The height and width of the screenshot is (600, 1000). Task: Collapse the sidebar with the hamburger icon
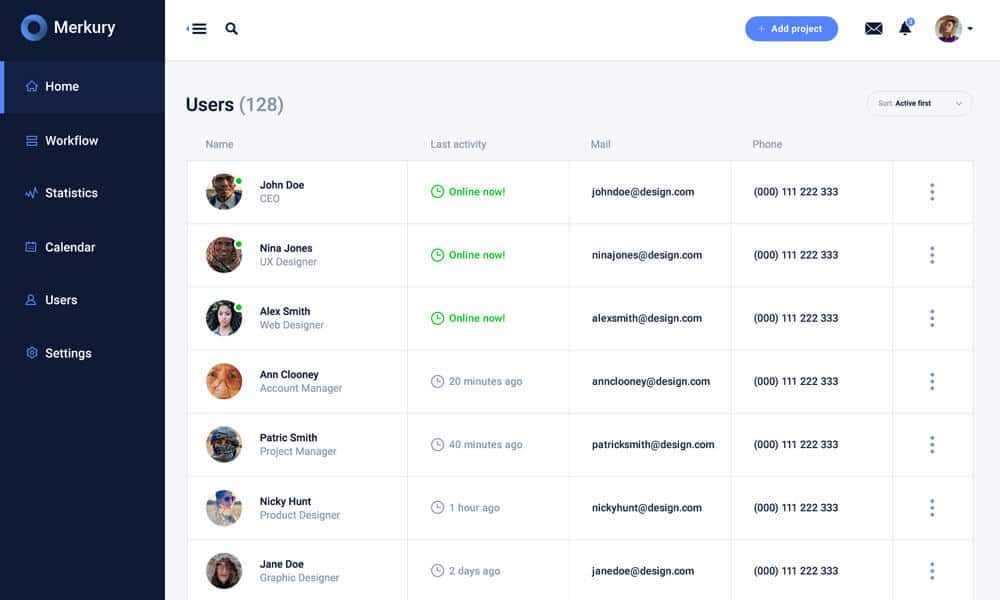pyautogui.click(x=198, y=29)
